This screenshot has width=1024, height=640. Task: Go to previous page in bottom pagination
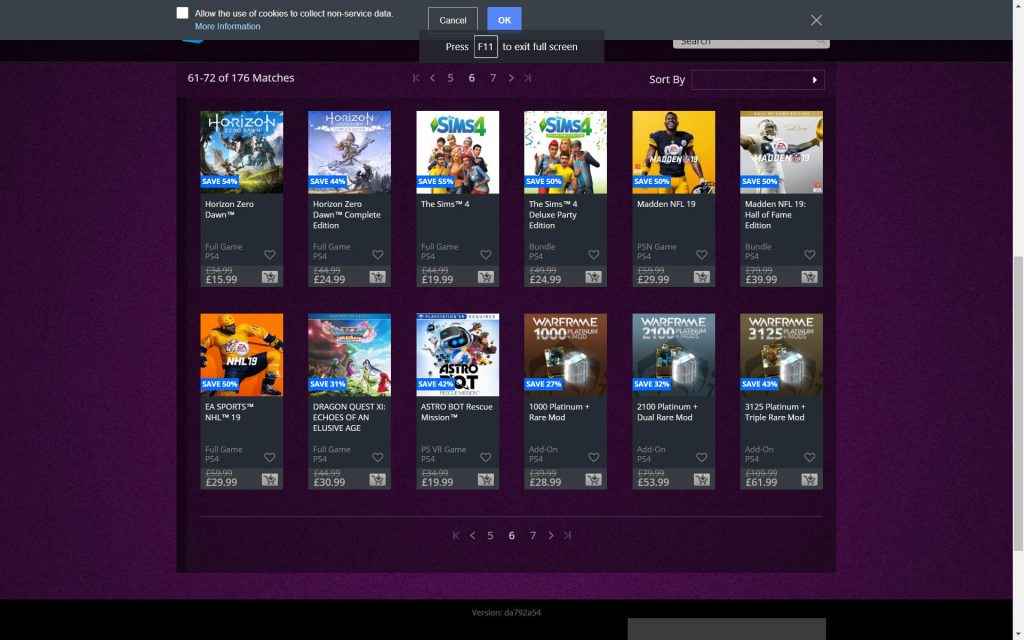click(x=472, y=536)
